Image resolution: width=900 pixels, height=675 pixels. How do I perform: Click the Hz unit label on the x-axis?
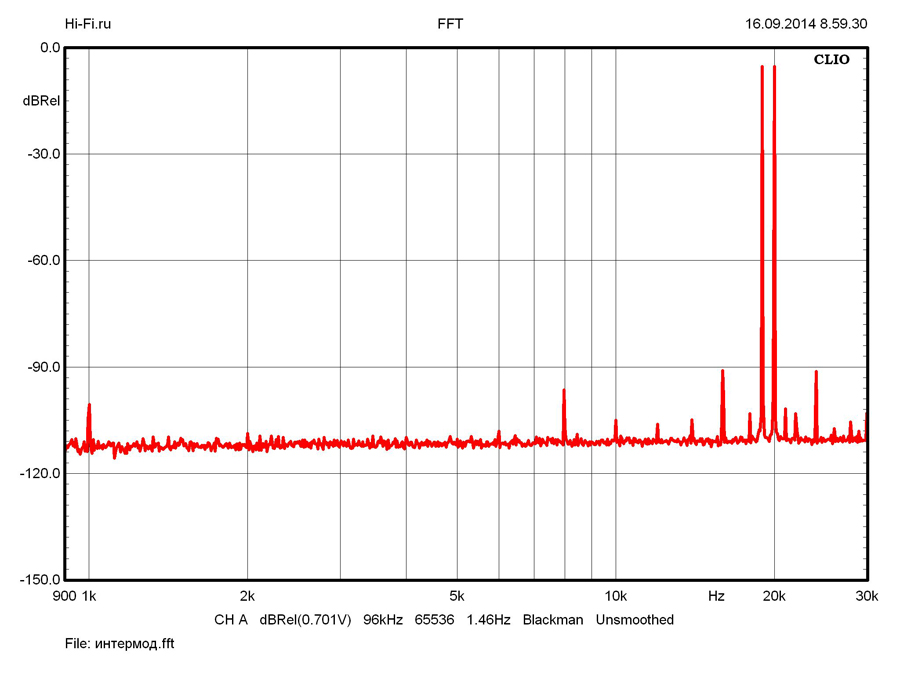[716, 596]
